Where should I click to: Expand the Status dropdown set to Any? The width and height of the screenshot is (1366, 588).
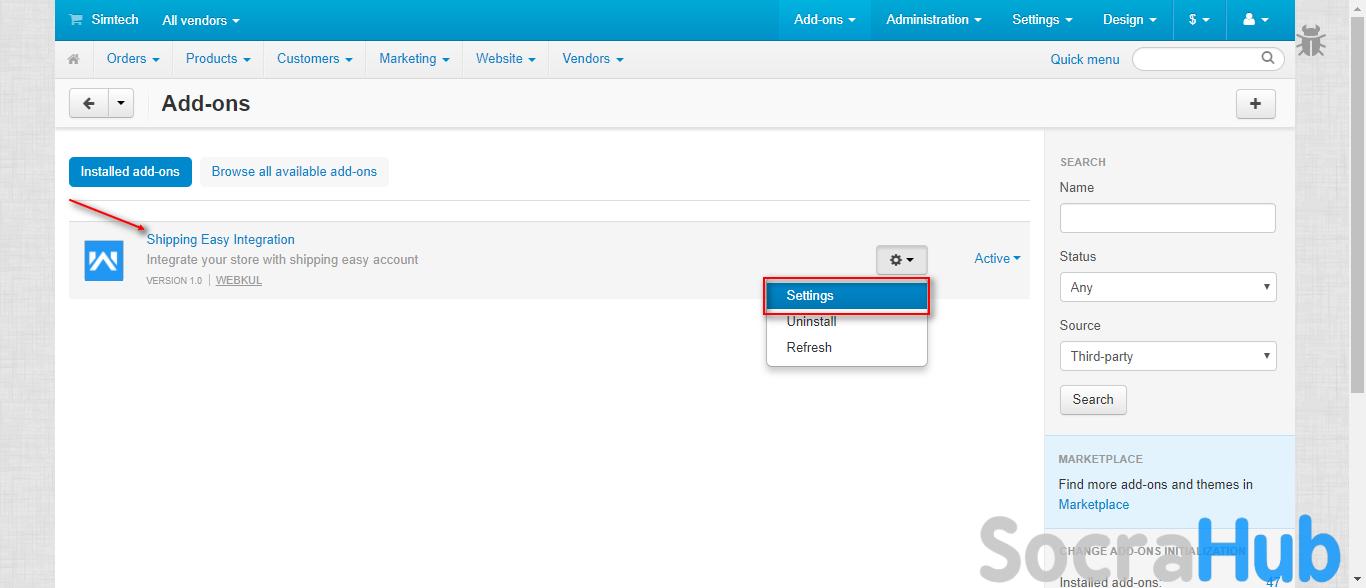(x=1167, y=287)
